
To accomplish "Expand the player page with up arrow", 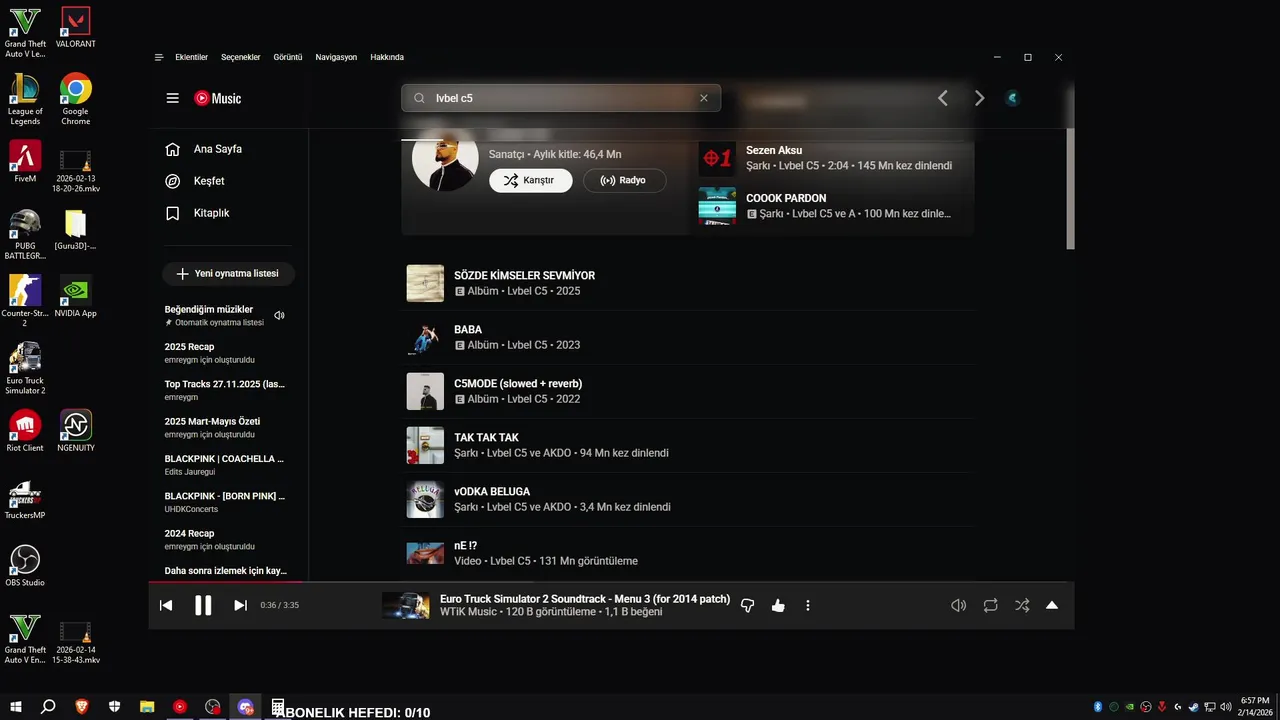I will click(x=1052, y=605).
